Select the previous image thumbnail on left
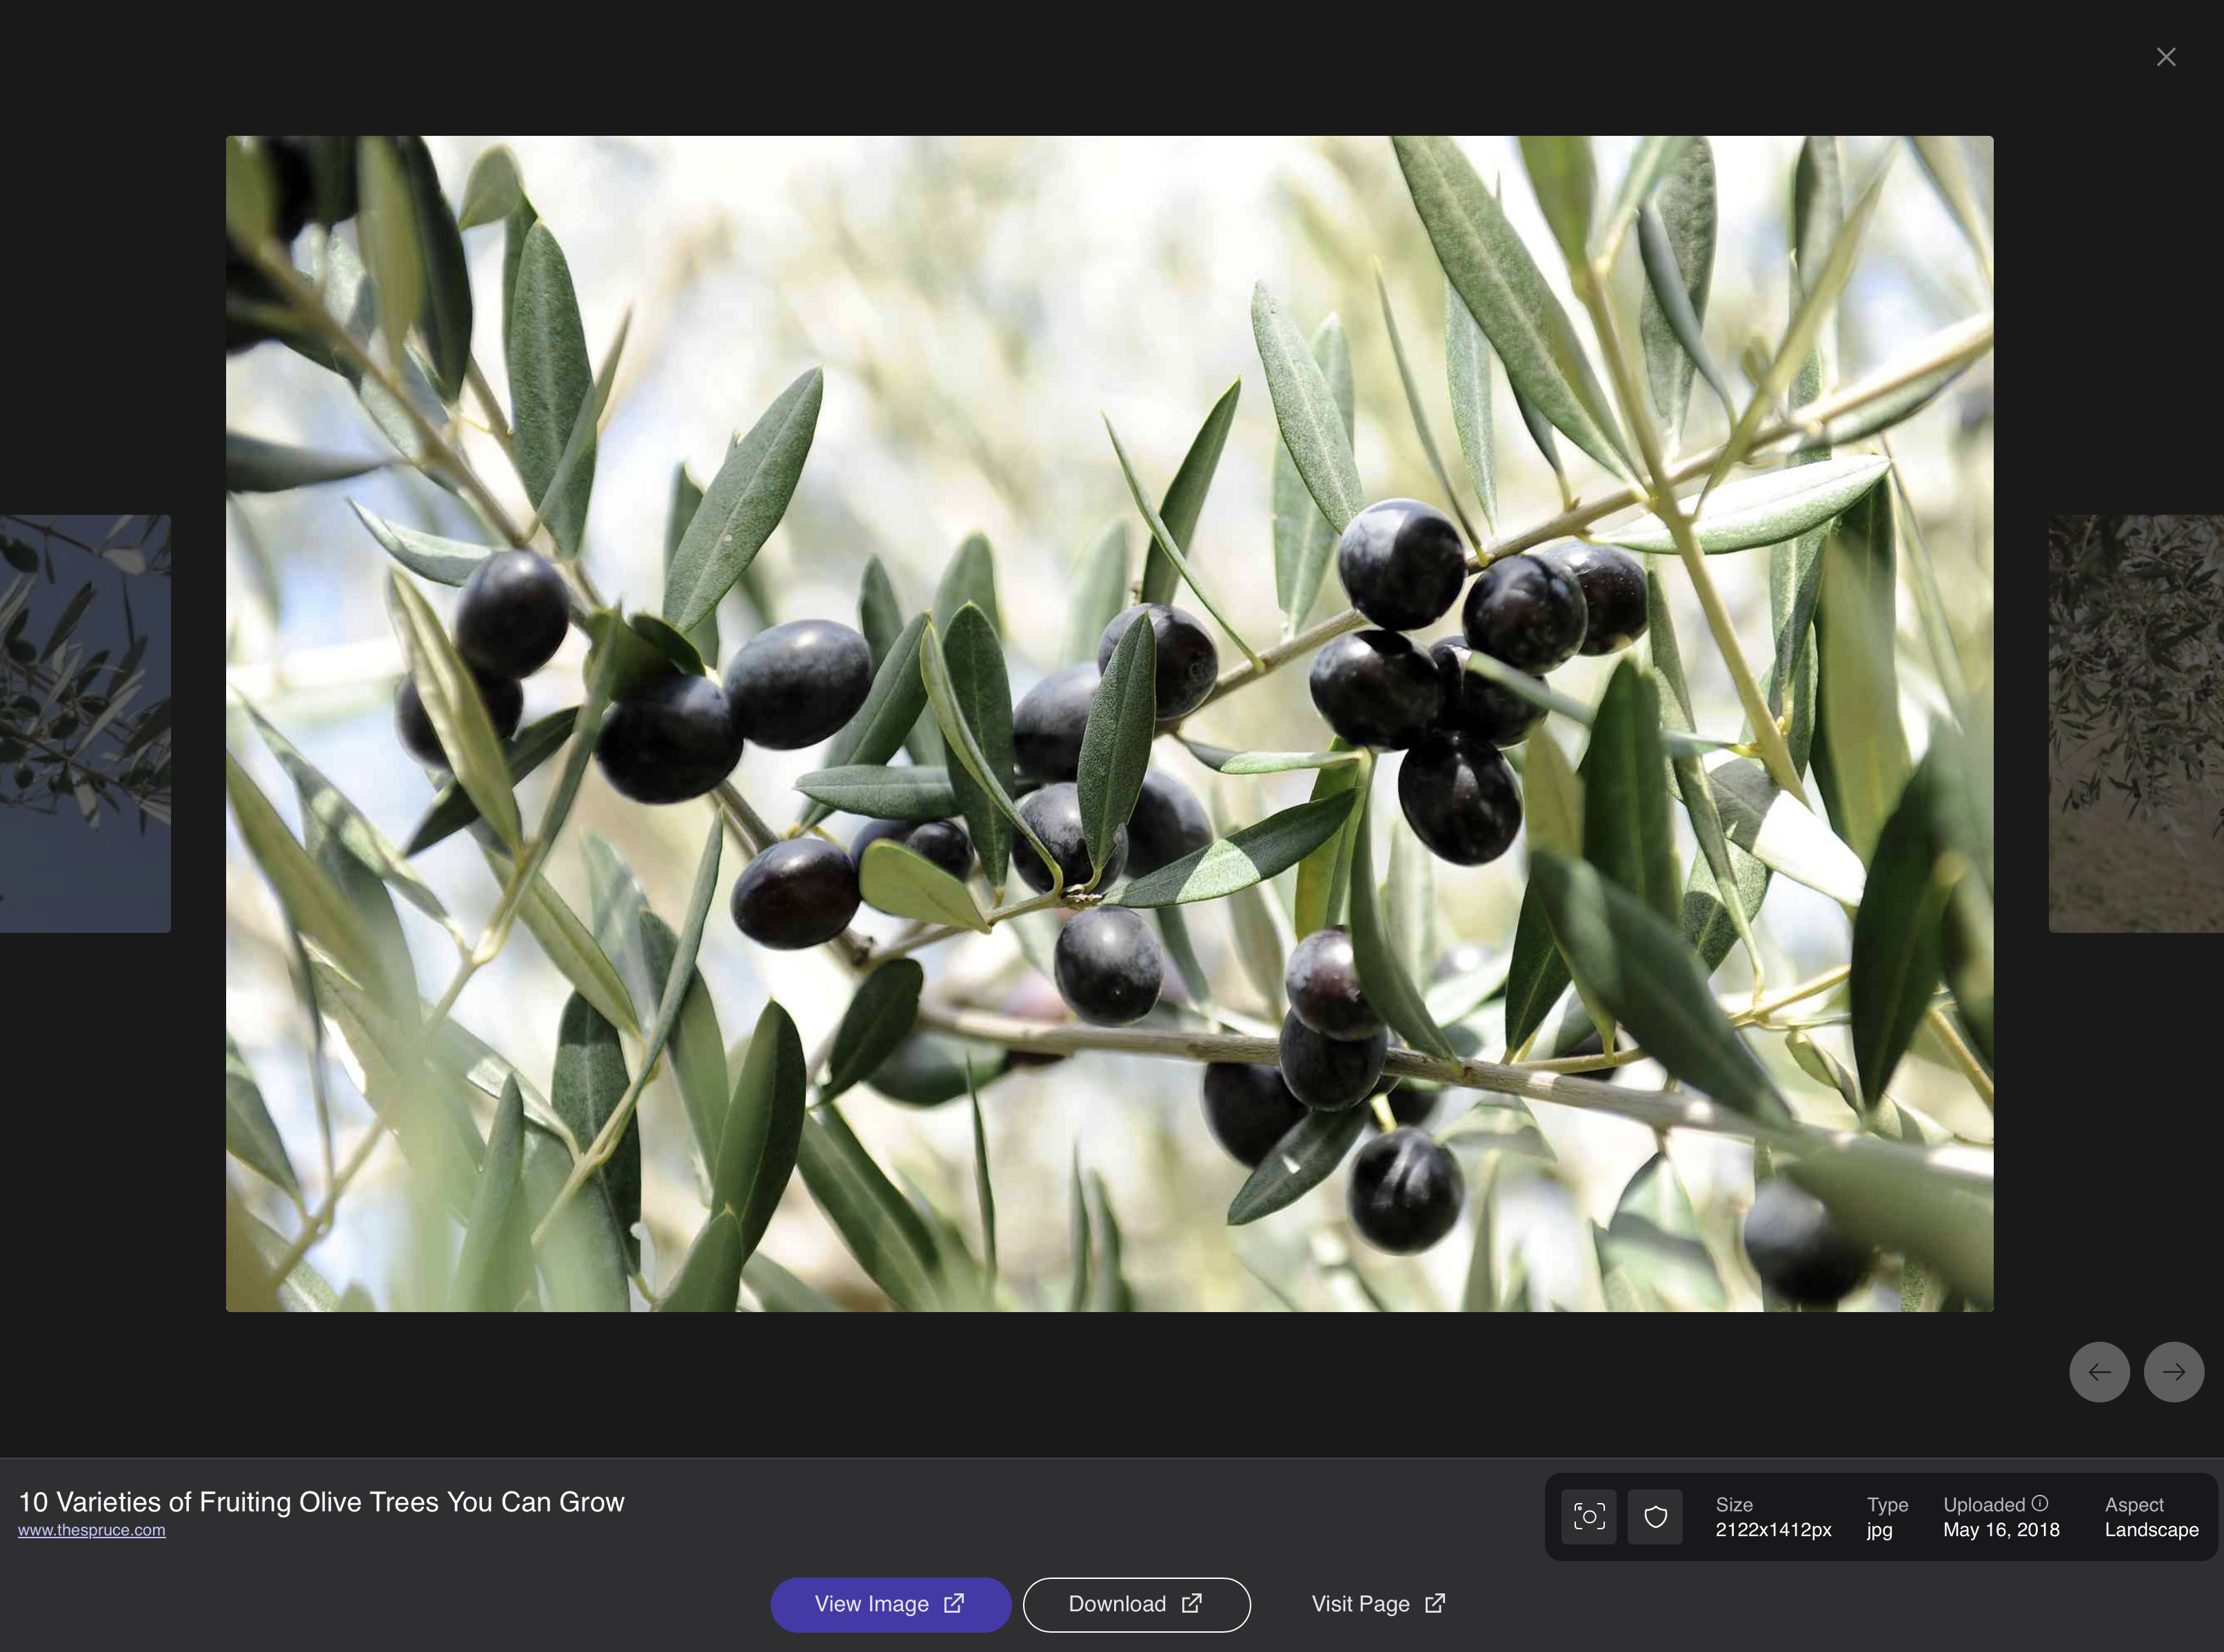The height and width of the screenshot is (1652, 2224). [85, 723]
